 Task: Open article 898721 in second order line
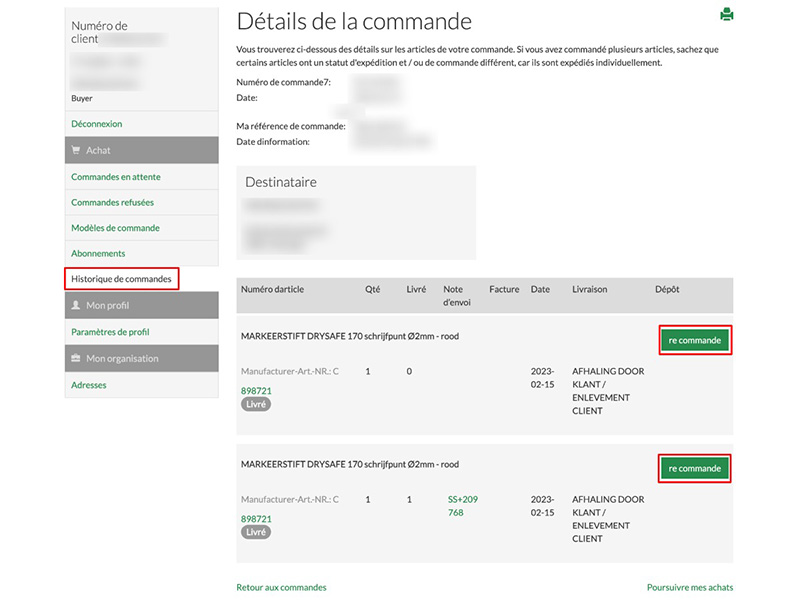click(x=256, y=519)
